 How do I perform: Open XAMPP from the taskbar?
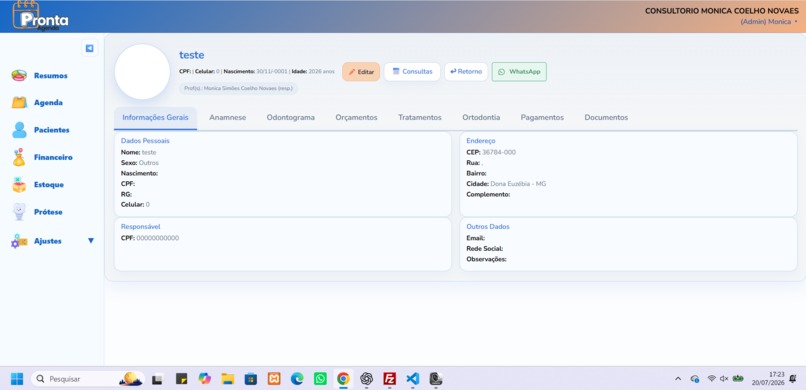[274, 379]
